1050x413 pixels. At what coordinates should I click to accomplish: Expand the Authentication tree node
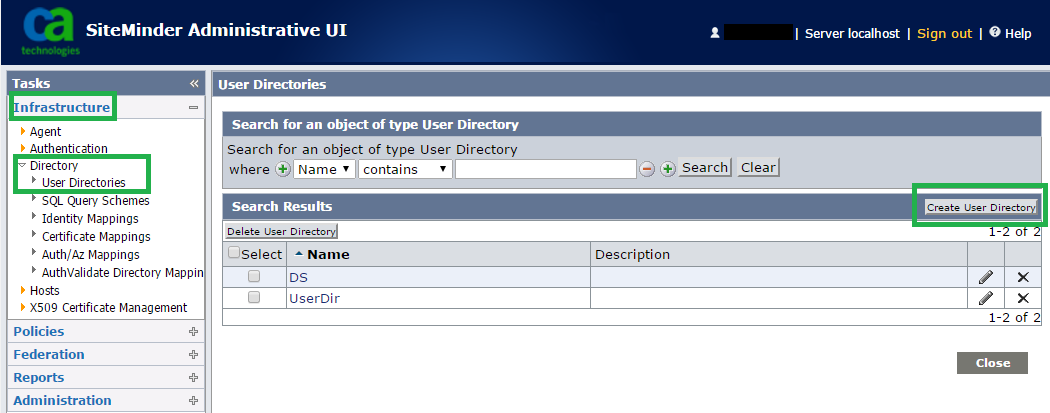pyautogui.click(x=23, y=148)
